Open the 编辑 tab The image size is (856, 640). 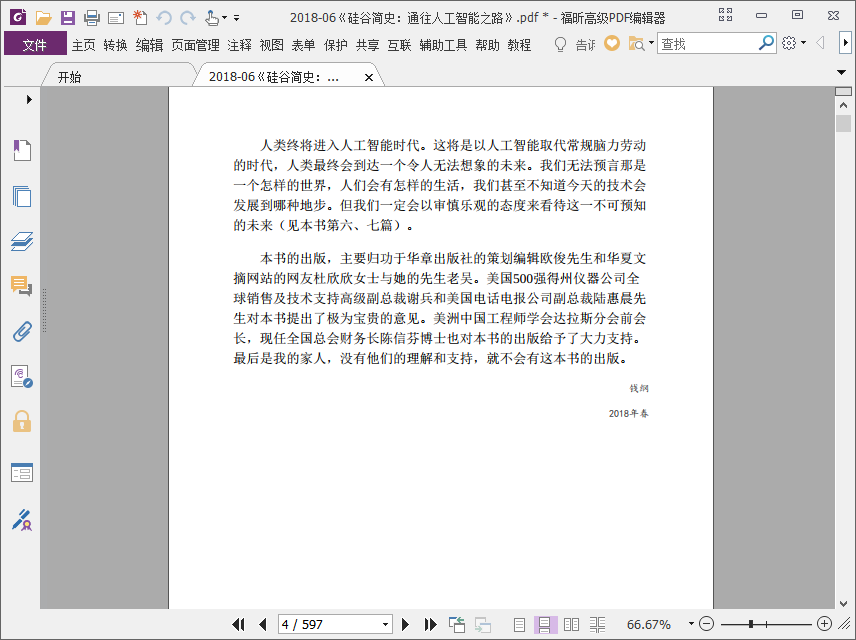(x=149, y=45)
